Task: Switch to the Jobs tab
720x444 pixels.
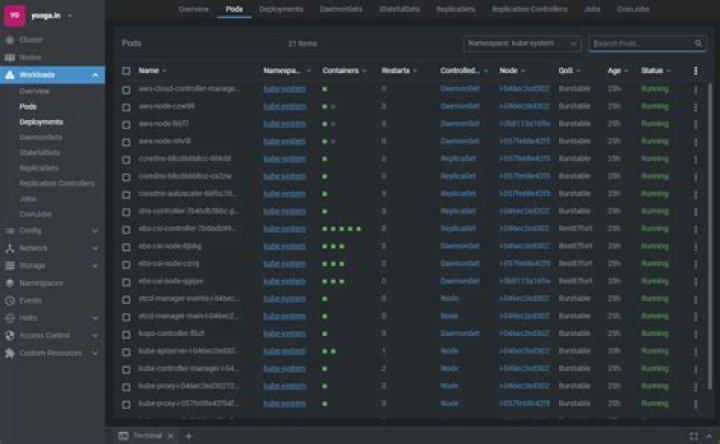Action: (592, 9)
